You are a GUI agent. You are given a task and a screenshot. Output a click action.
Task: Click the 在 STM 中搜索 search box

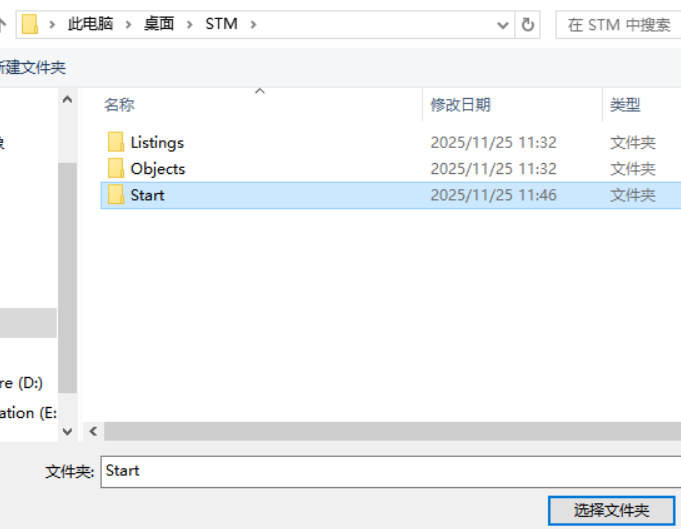(x=618, y=25)
